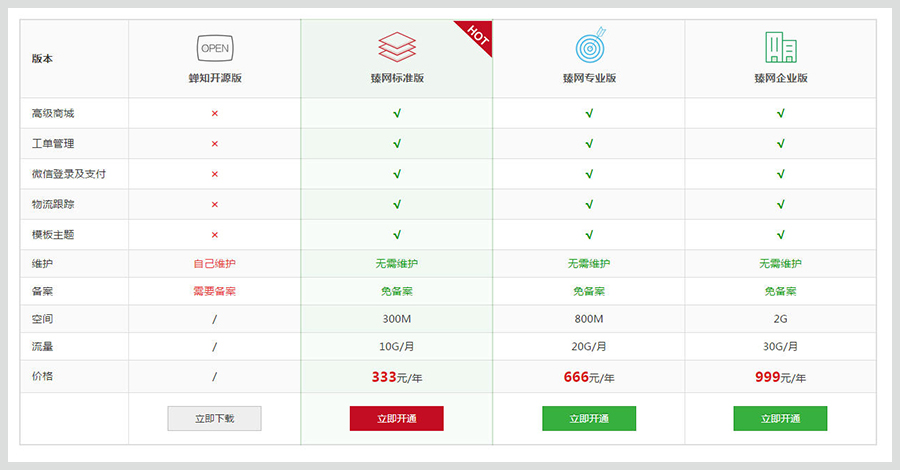Image resolution: width=900 pixels, height=470 pixels.
Task: Click the green building icon for 臻网企业版
Action: coord(781,47)
